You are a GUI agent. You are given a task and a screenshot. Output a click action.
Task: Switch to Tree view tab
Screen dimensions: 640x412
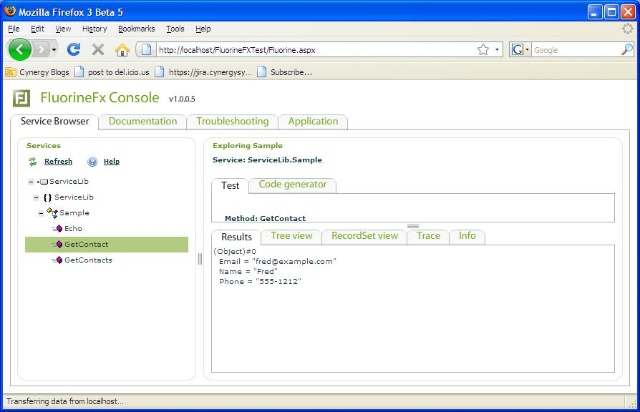pos(291,236)
